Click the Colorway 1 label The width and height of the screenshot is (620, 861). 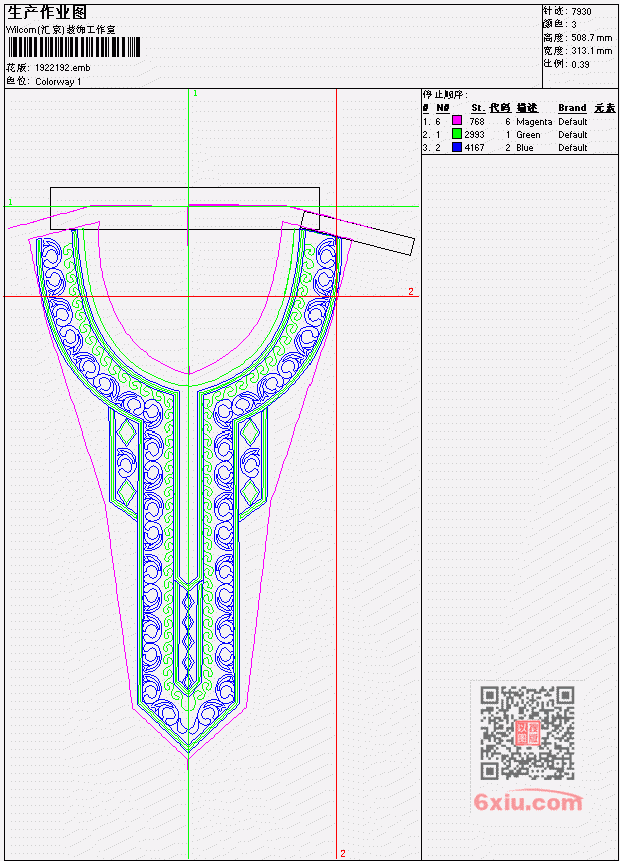tap(58, 82)
